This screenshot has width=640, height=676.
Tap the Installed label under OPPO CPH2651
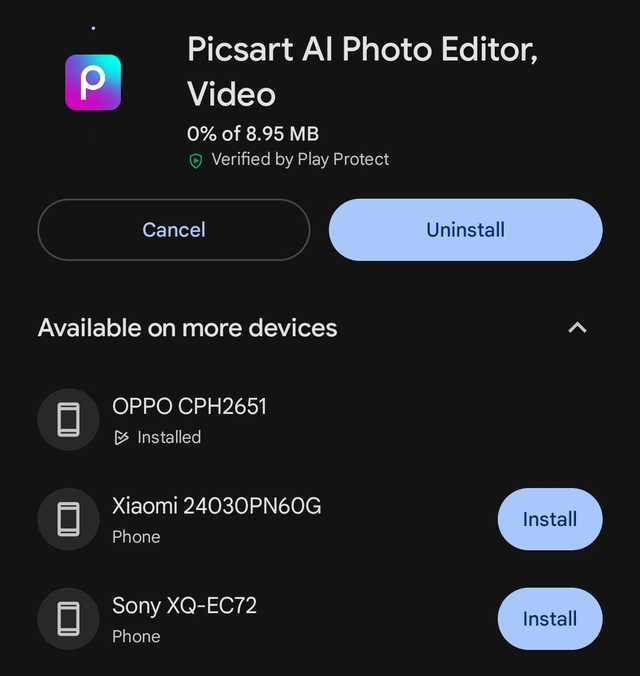tap(169, 438)
